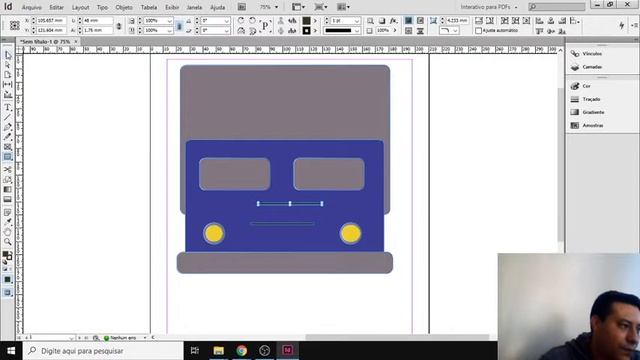Open the shear angle dropdown
640x360 pixels.
(x=227, y=31)
